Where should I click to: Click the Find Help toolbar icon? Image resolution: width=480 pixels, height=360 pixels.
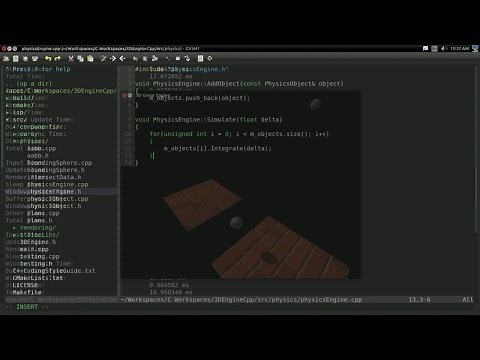pyautogui.click(x=210, y=59)
